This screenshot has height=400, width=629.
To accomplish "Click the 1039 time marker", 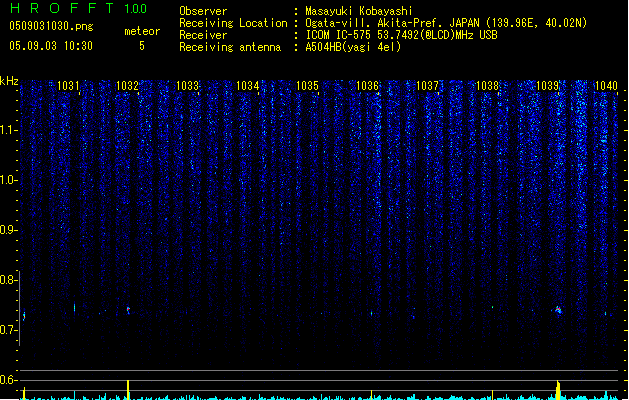I will pos(548,86).
